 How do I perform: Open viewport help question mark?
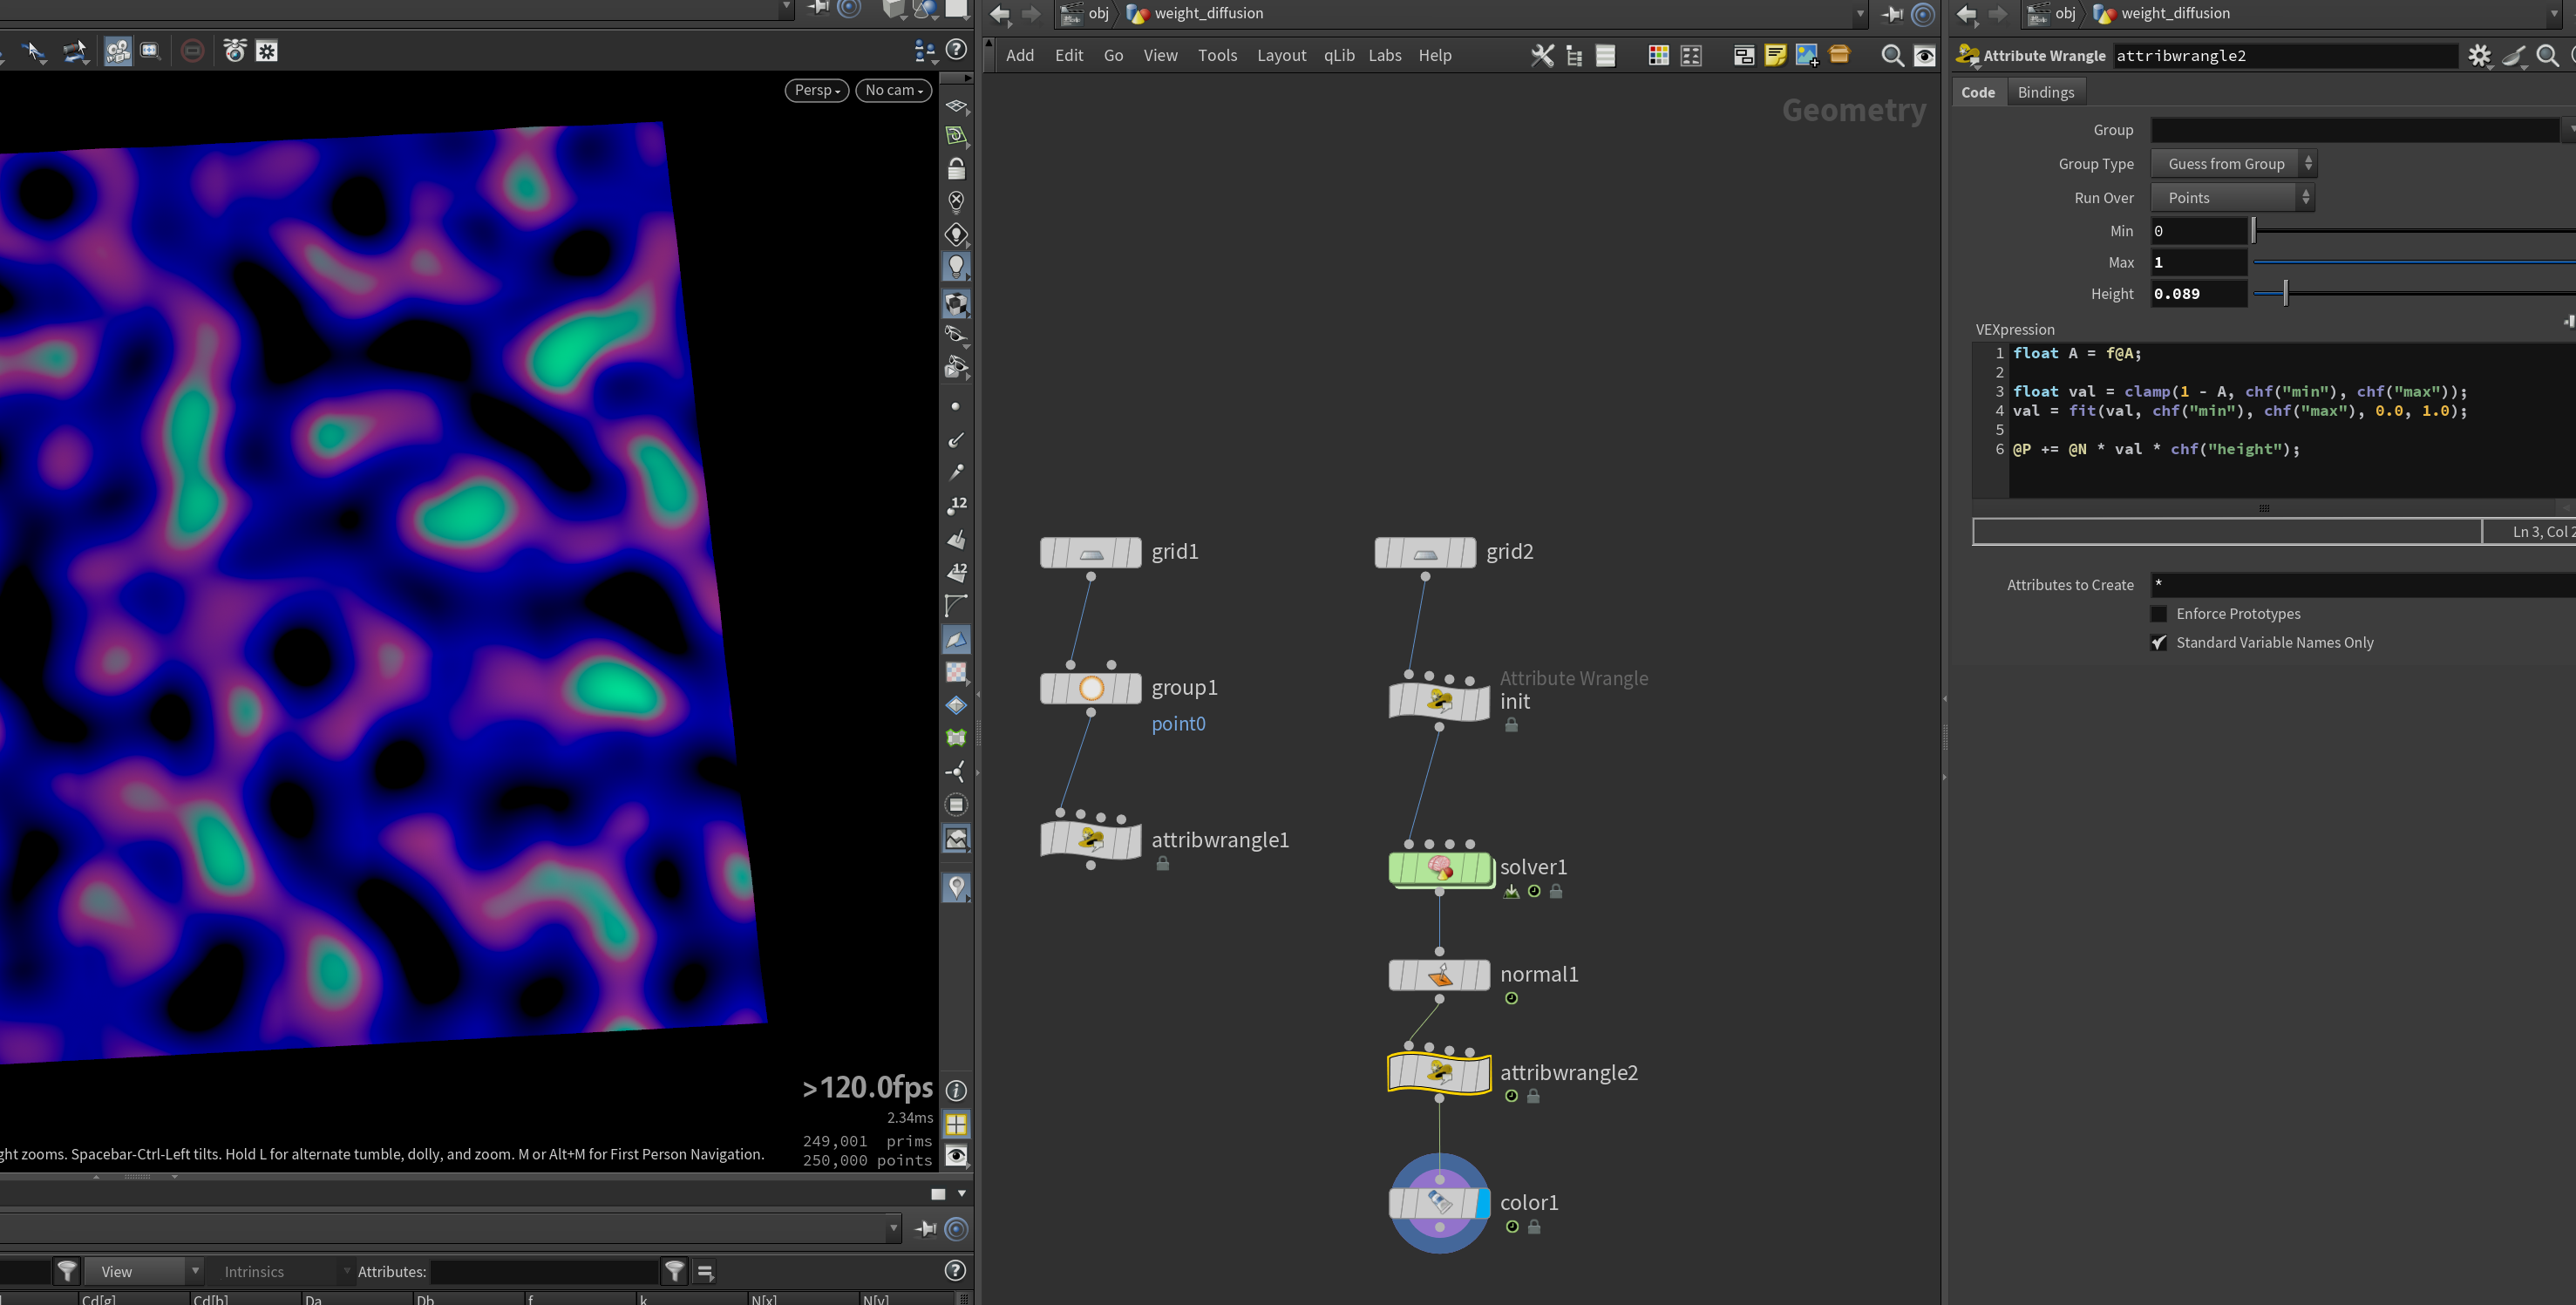coord(956,49)
